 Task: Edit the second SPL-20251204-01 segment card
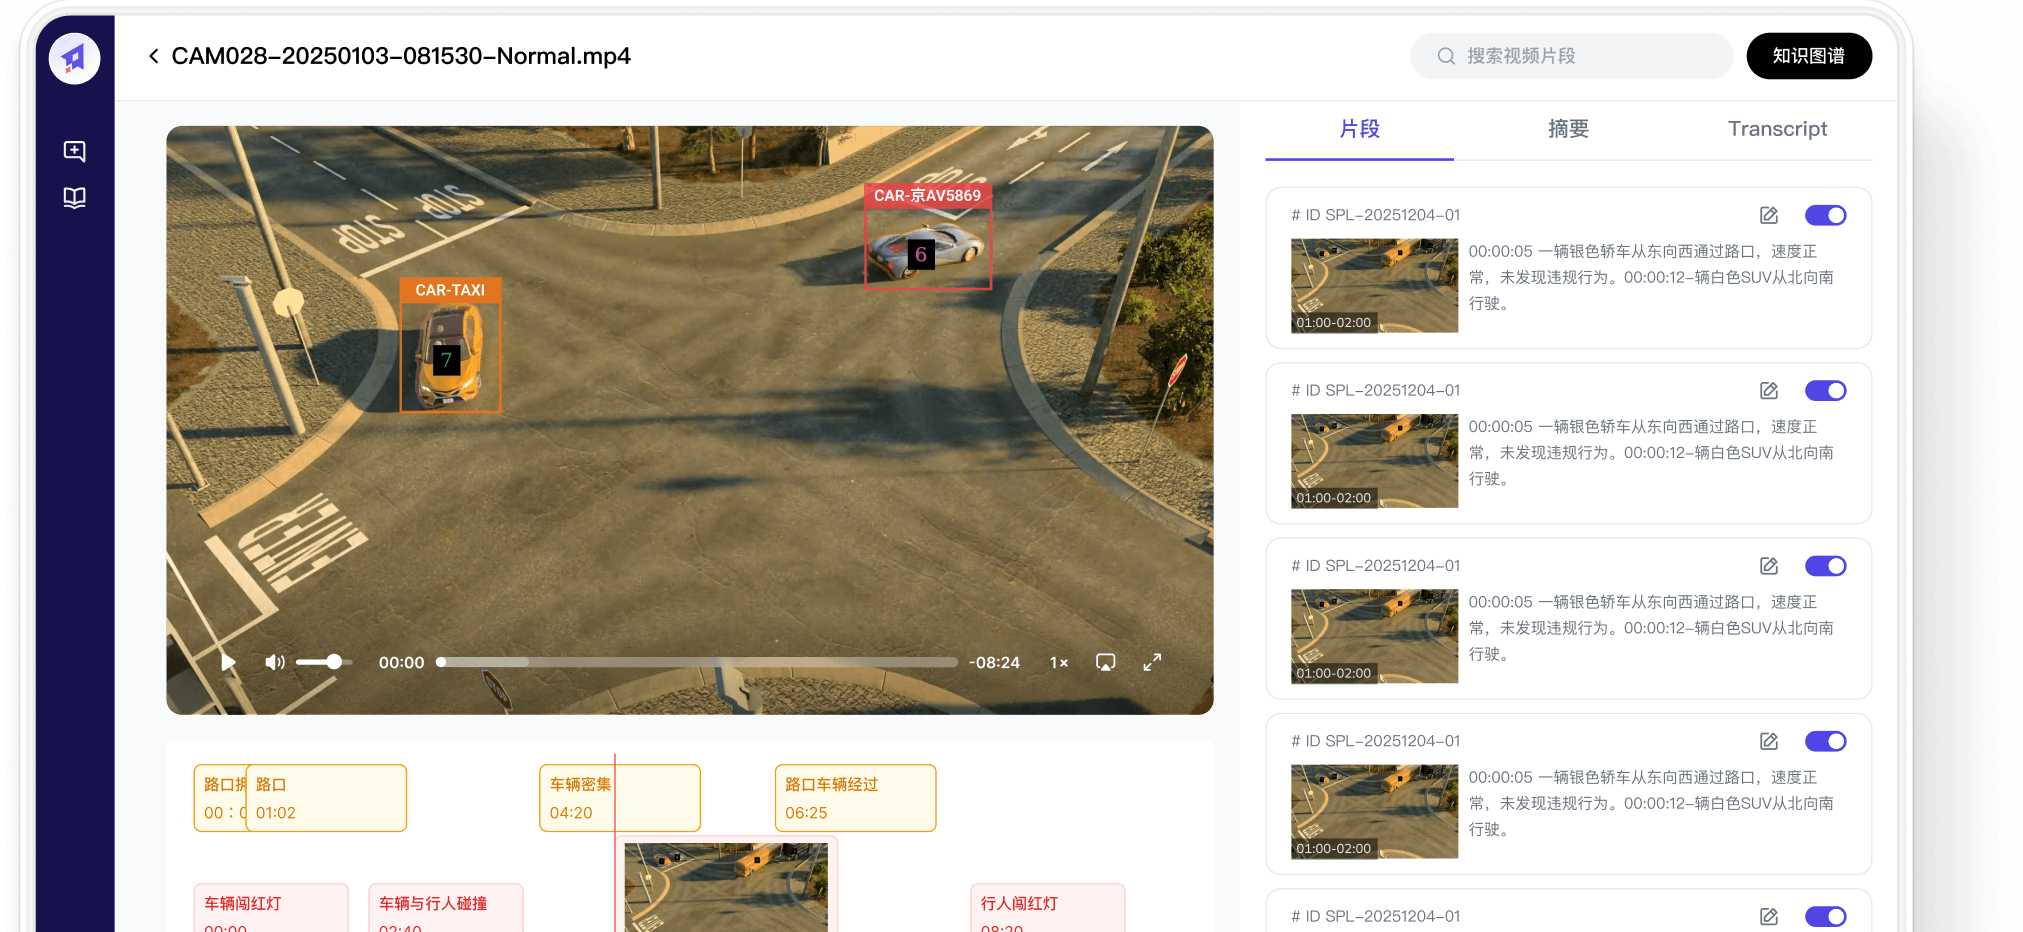coord(1769,390)
